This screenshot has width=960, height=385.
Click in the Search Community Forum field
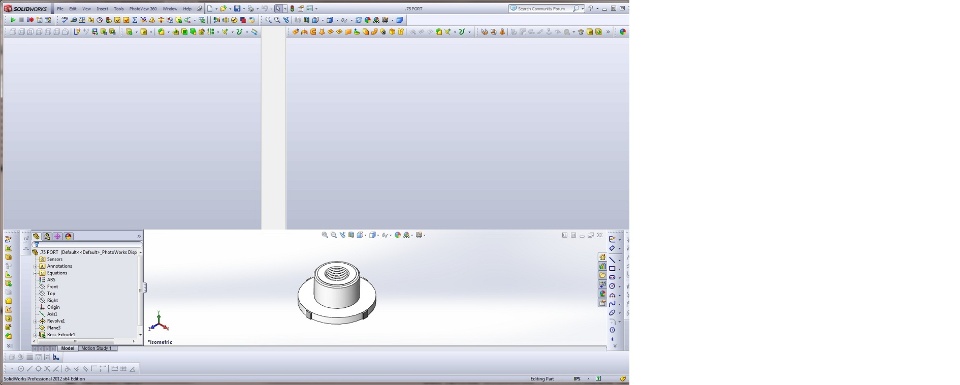coord(542,9)
